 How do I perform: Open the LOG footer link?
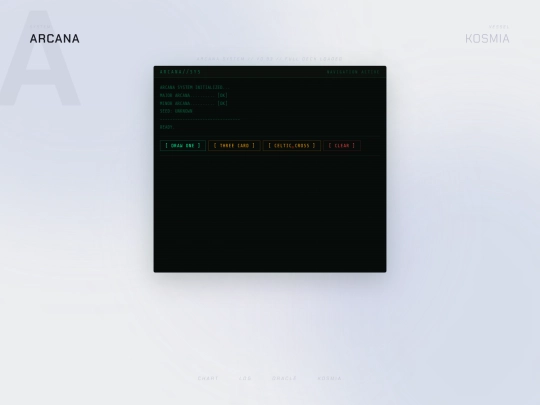coord(245,378)
